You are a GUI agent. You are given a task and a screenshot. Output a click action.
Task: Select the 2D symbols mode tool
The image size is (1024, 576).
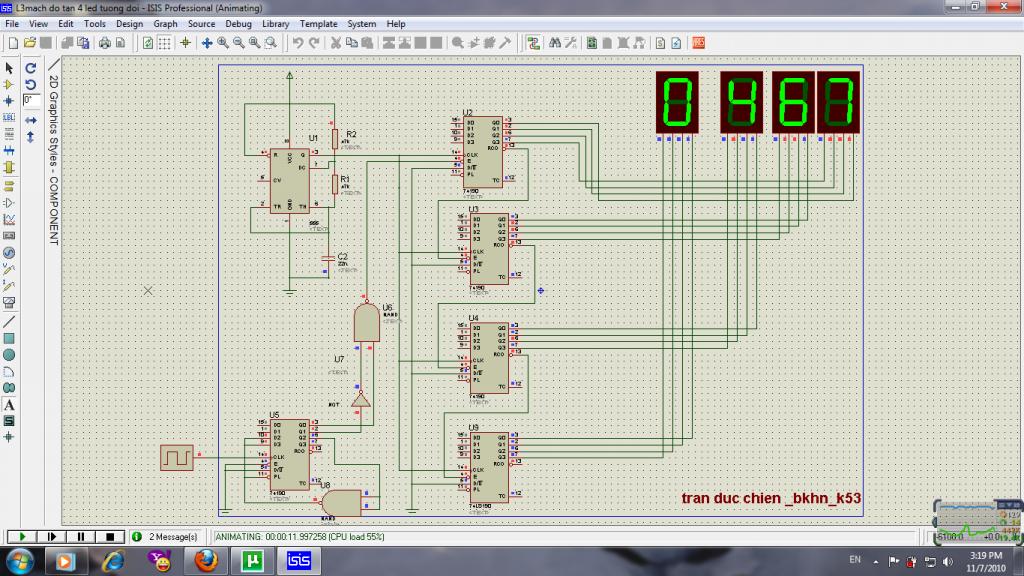[x=9, y=421]
